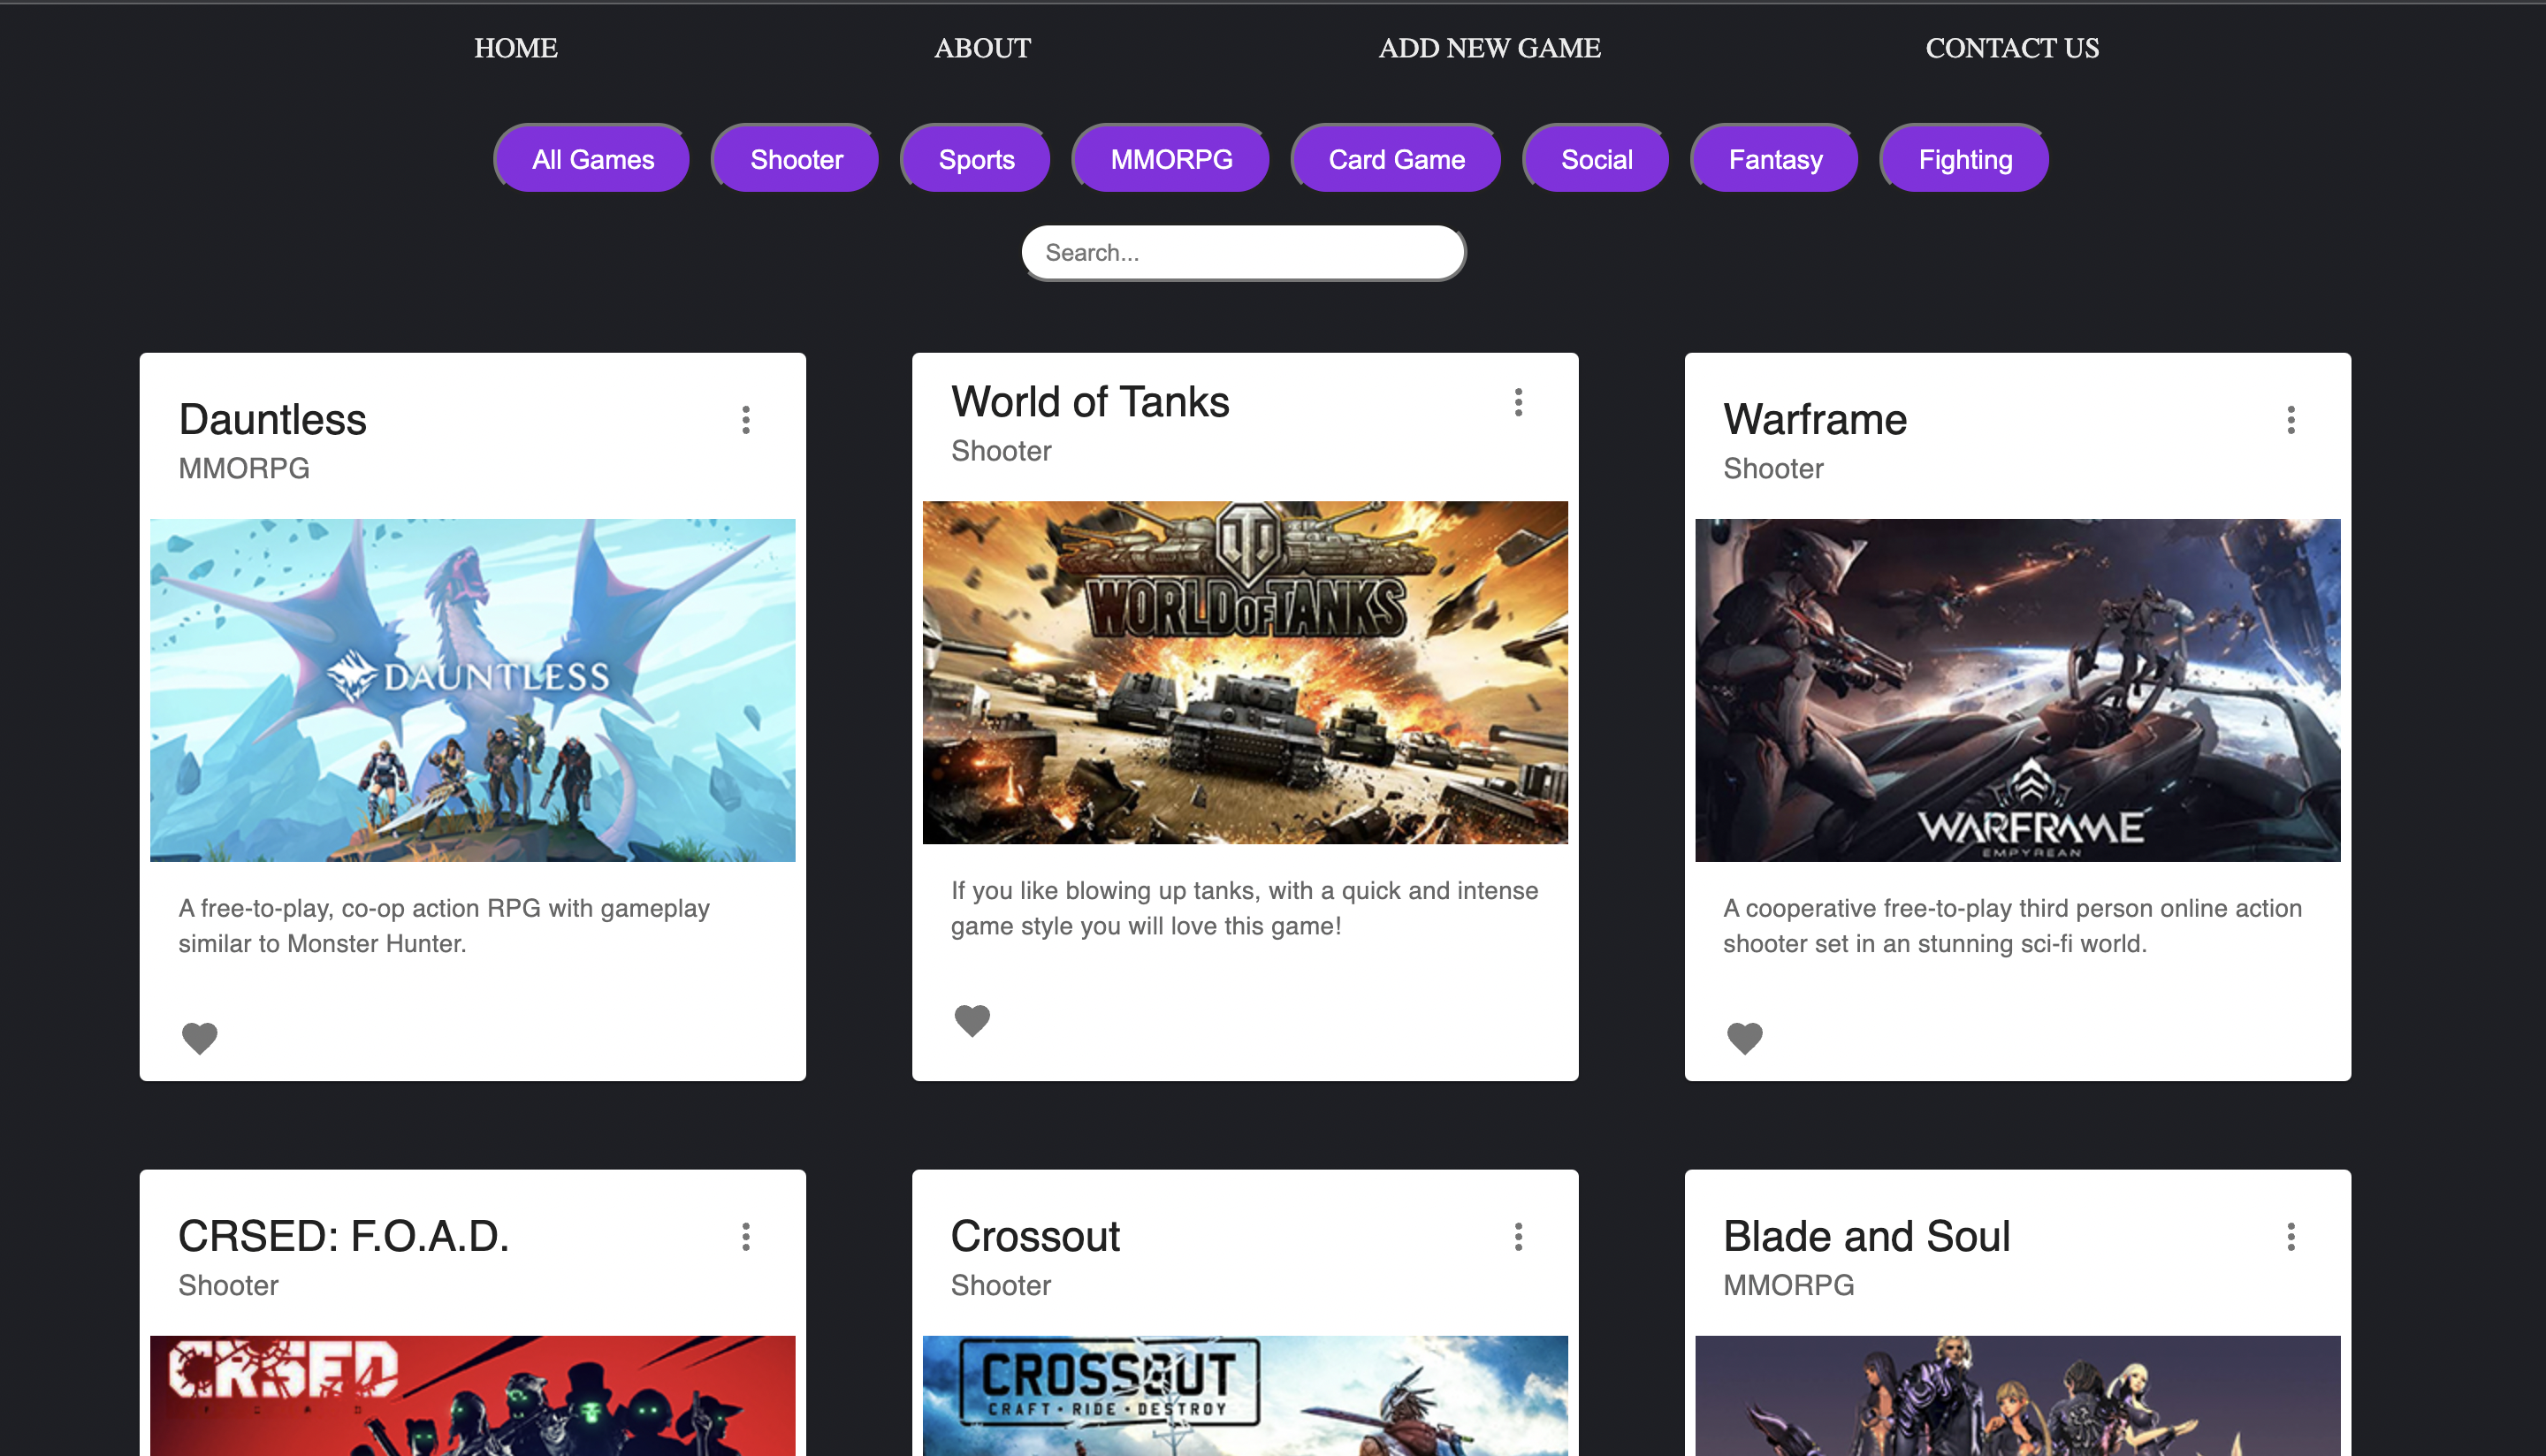Click the Crossout banner image

click(1245, 1395)
